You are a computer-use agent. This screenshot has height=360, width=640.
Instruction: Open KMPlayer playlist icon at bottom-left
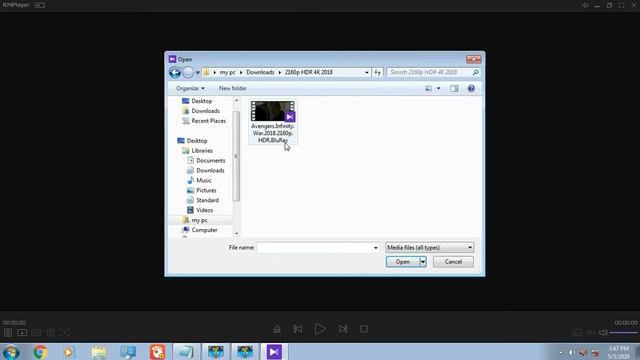[x=8, y=333]
